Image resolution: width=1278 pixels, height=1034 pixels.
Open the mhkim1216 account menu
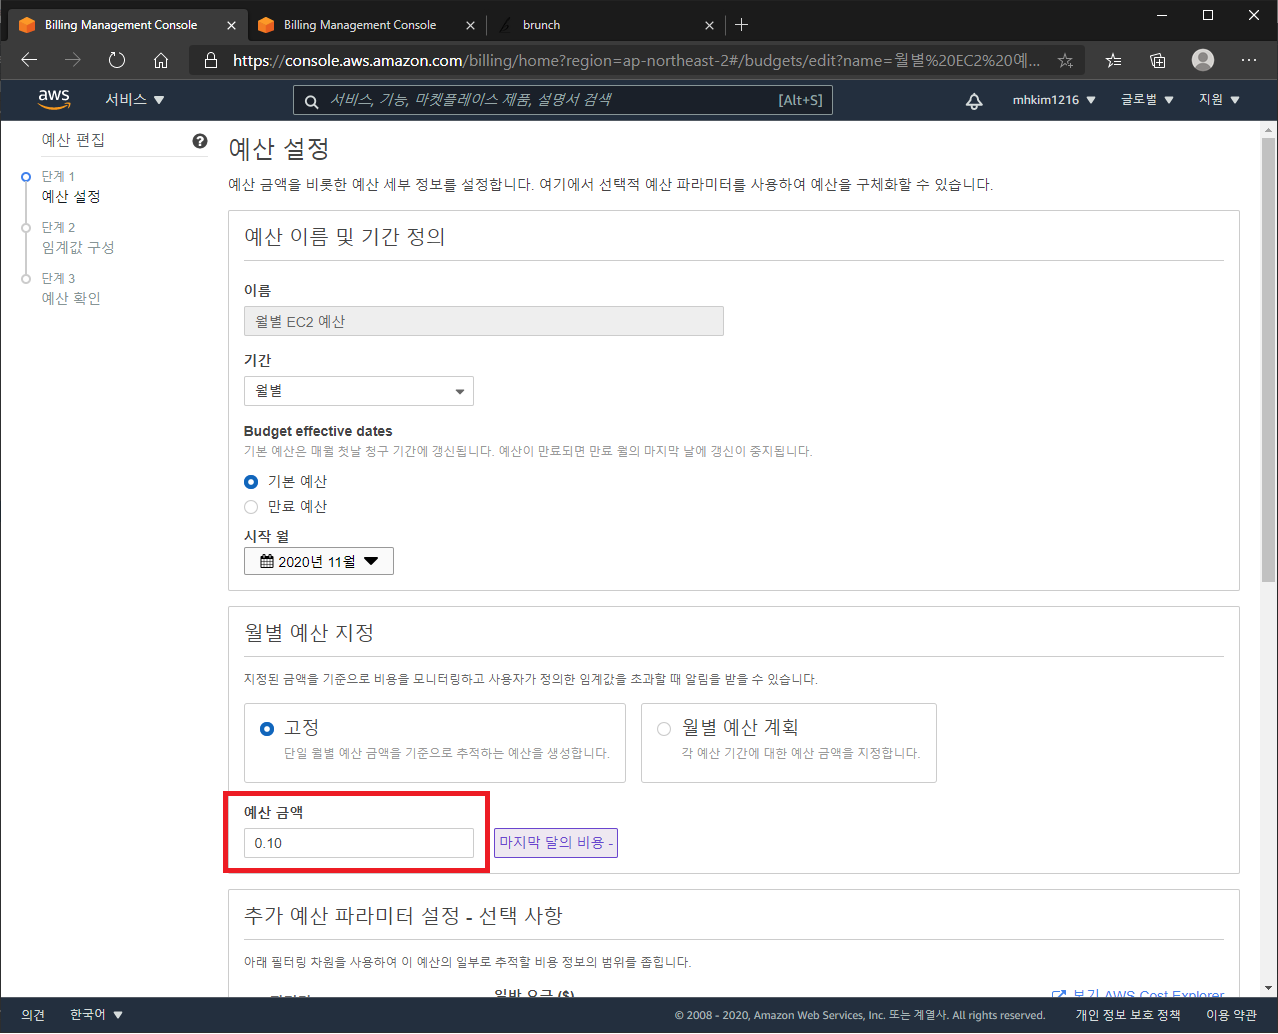point(1054,100)
